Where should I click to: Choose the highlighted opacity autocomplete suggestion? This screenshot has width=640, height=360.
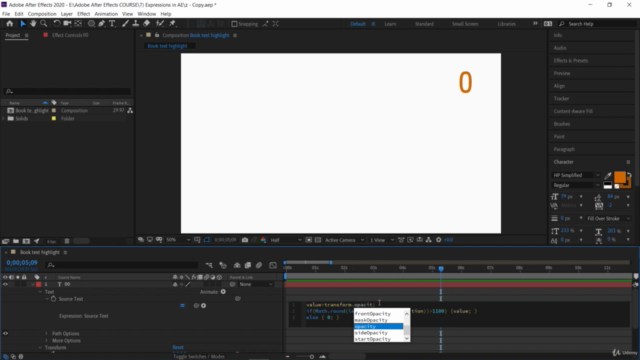pos(378,327)
